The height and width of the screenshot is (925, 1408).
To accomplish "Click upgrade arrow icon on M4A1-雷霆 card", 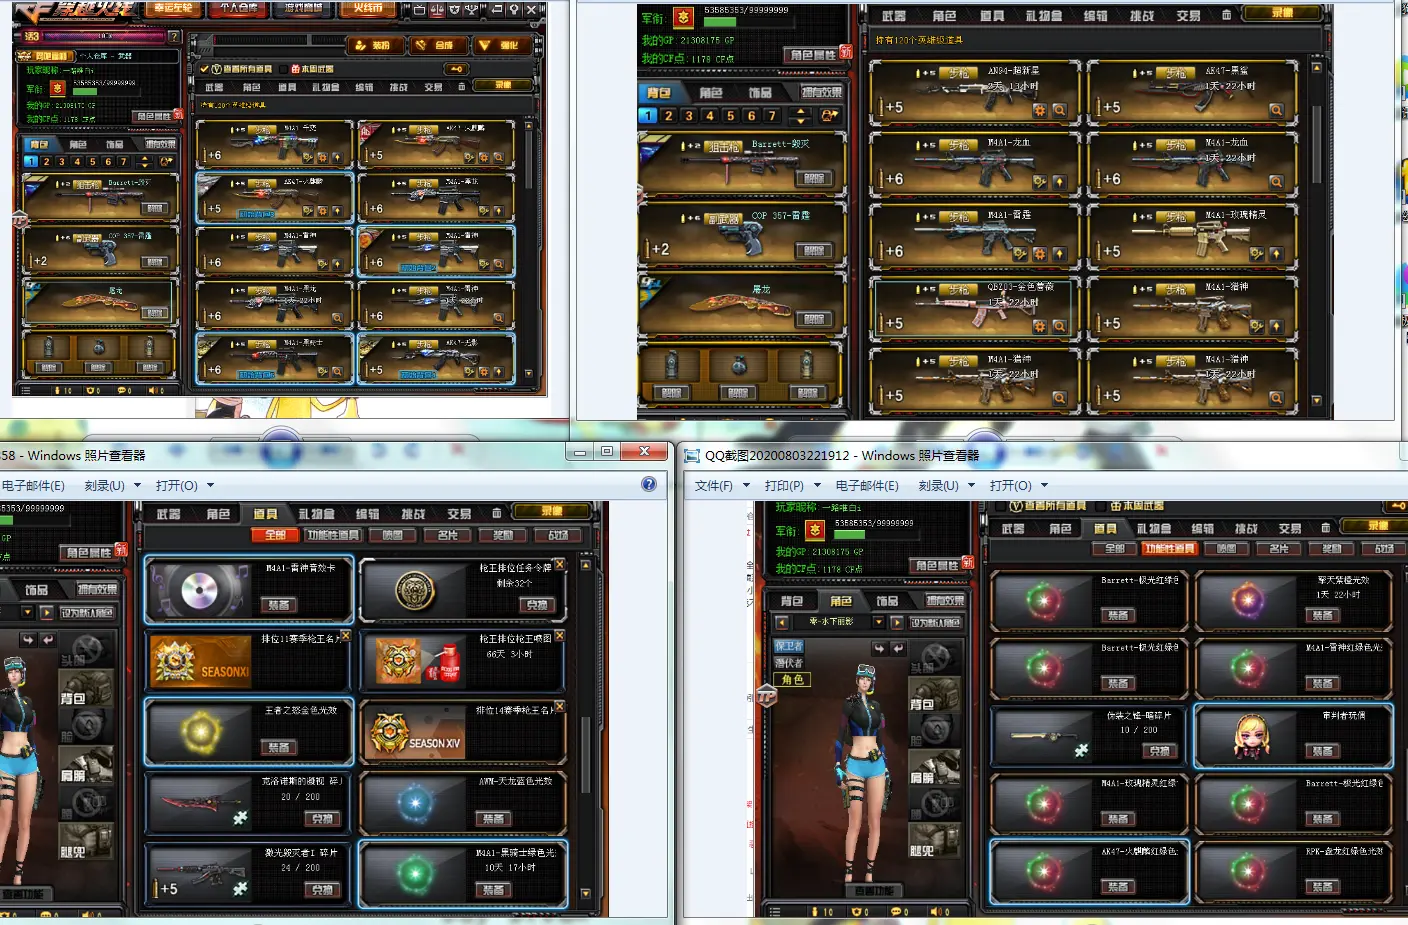I will [1059, 254].
